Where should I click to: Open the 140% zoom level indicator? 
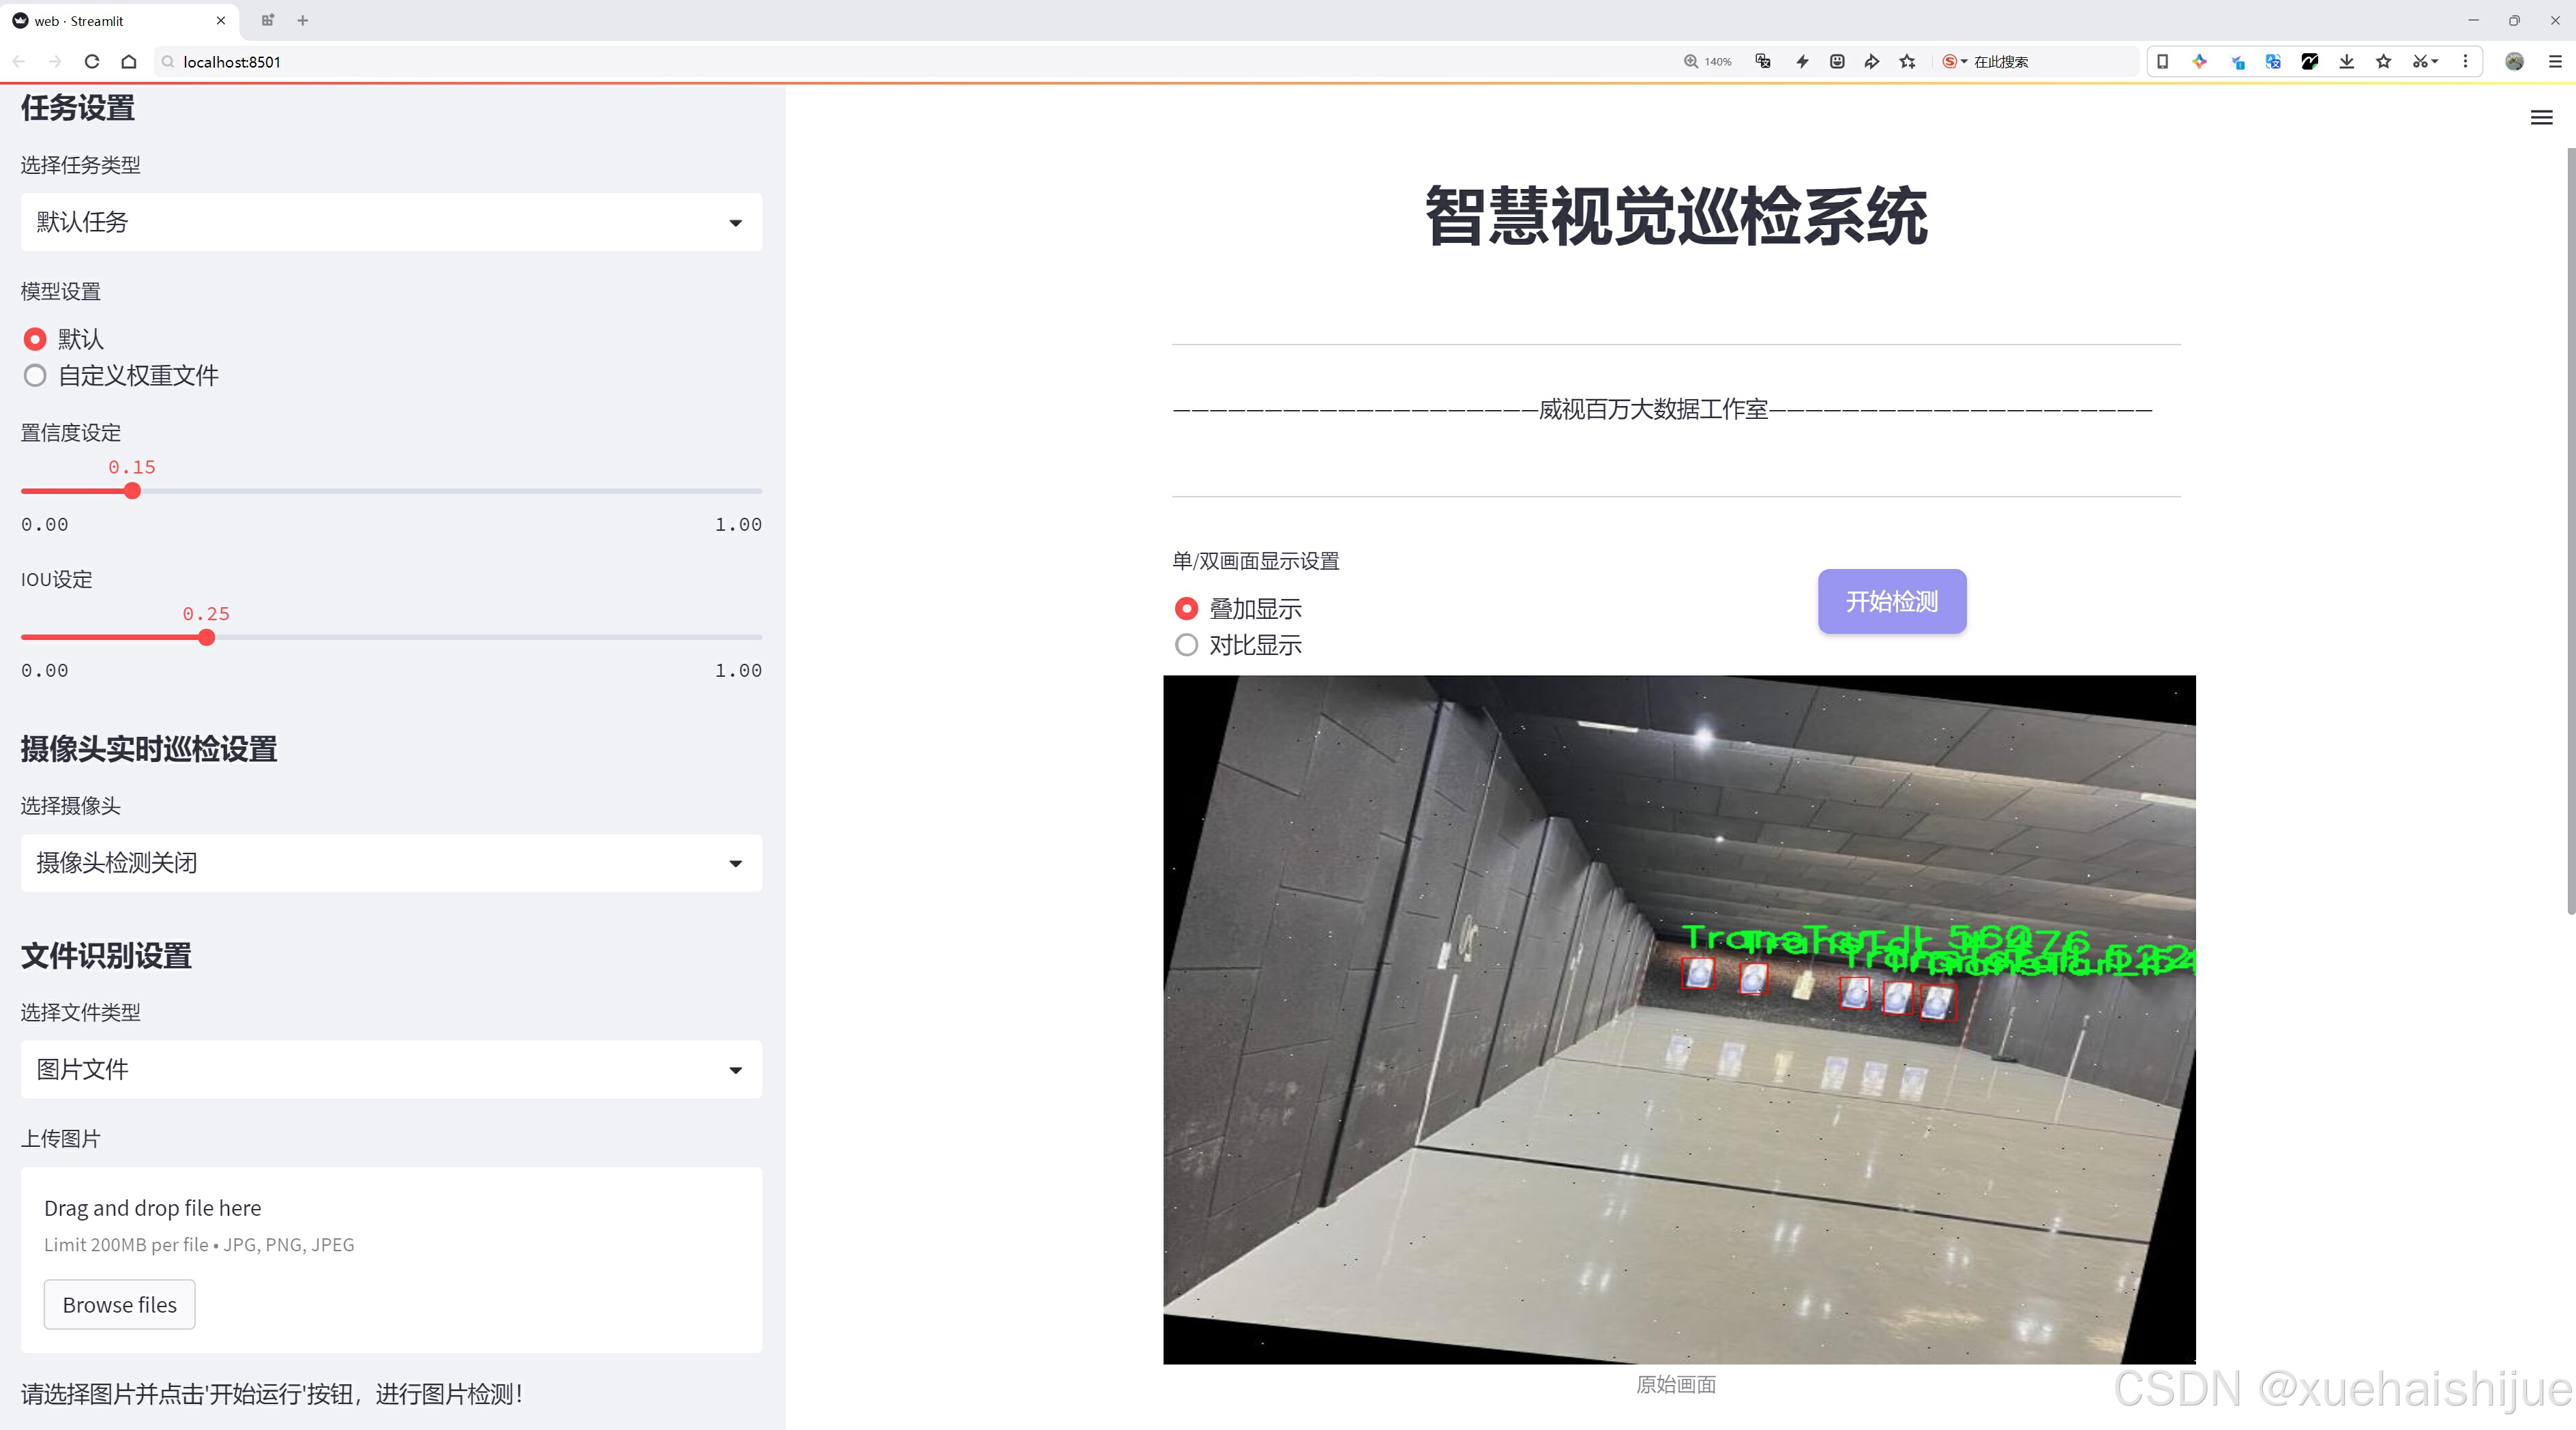(x=1707, y=61)
